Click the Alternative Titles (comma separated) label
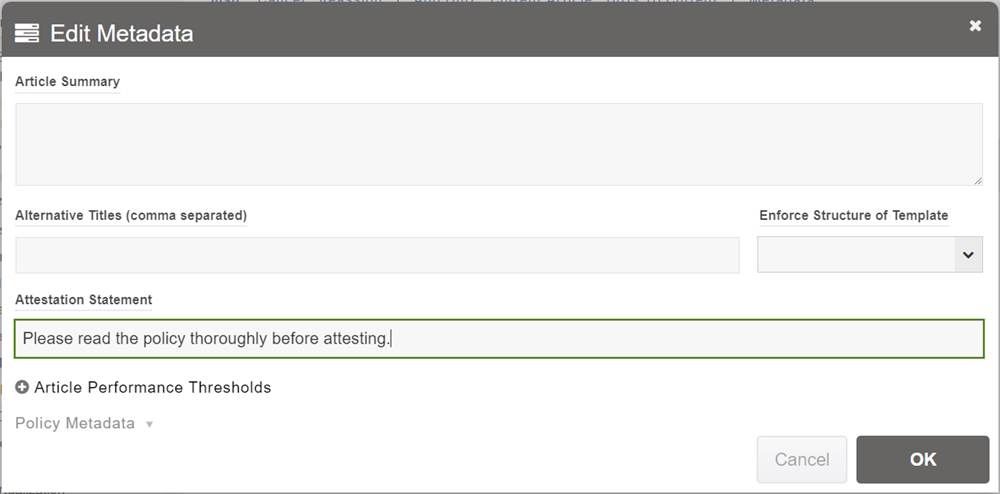The image size is (1000, 494). 131,215
